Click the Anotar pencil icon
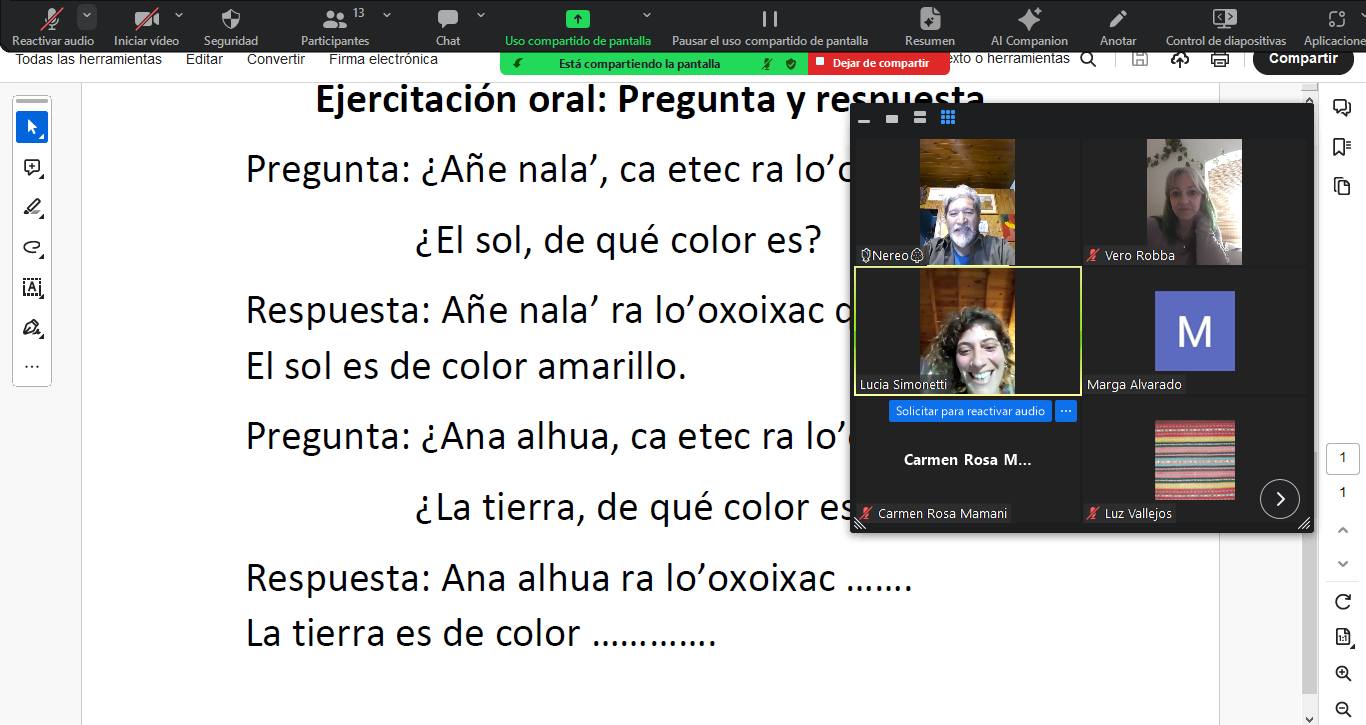1366x725 pixels. pyautogui.click(x=1117, y=19)
